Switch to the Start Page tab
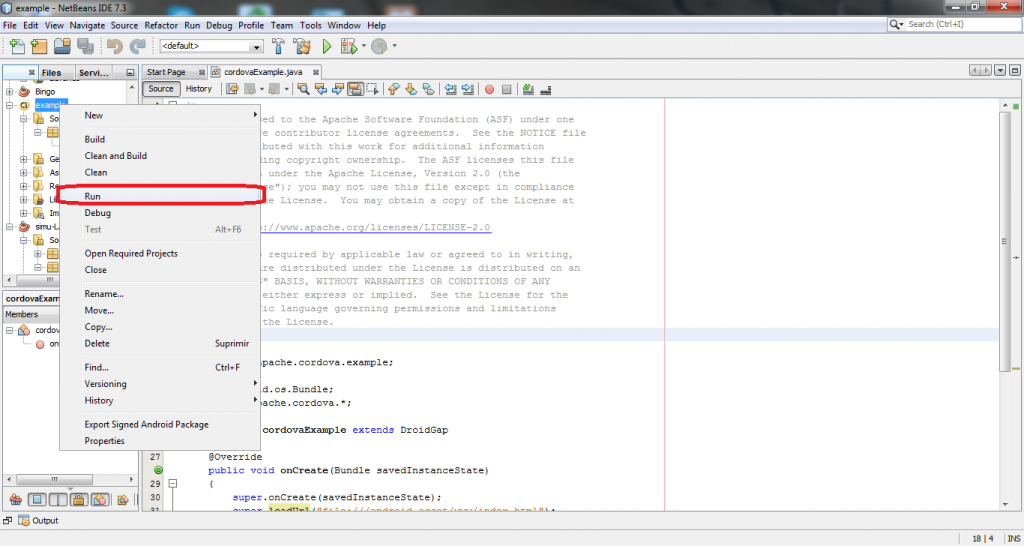1024x546 pixels. click(167, 72)
